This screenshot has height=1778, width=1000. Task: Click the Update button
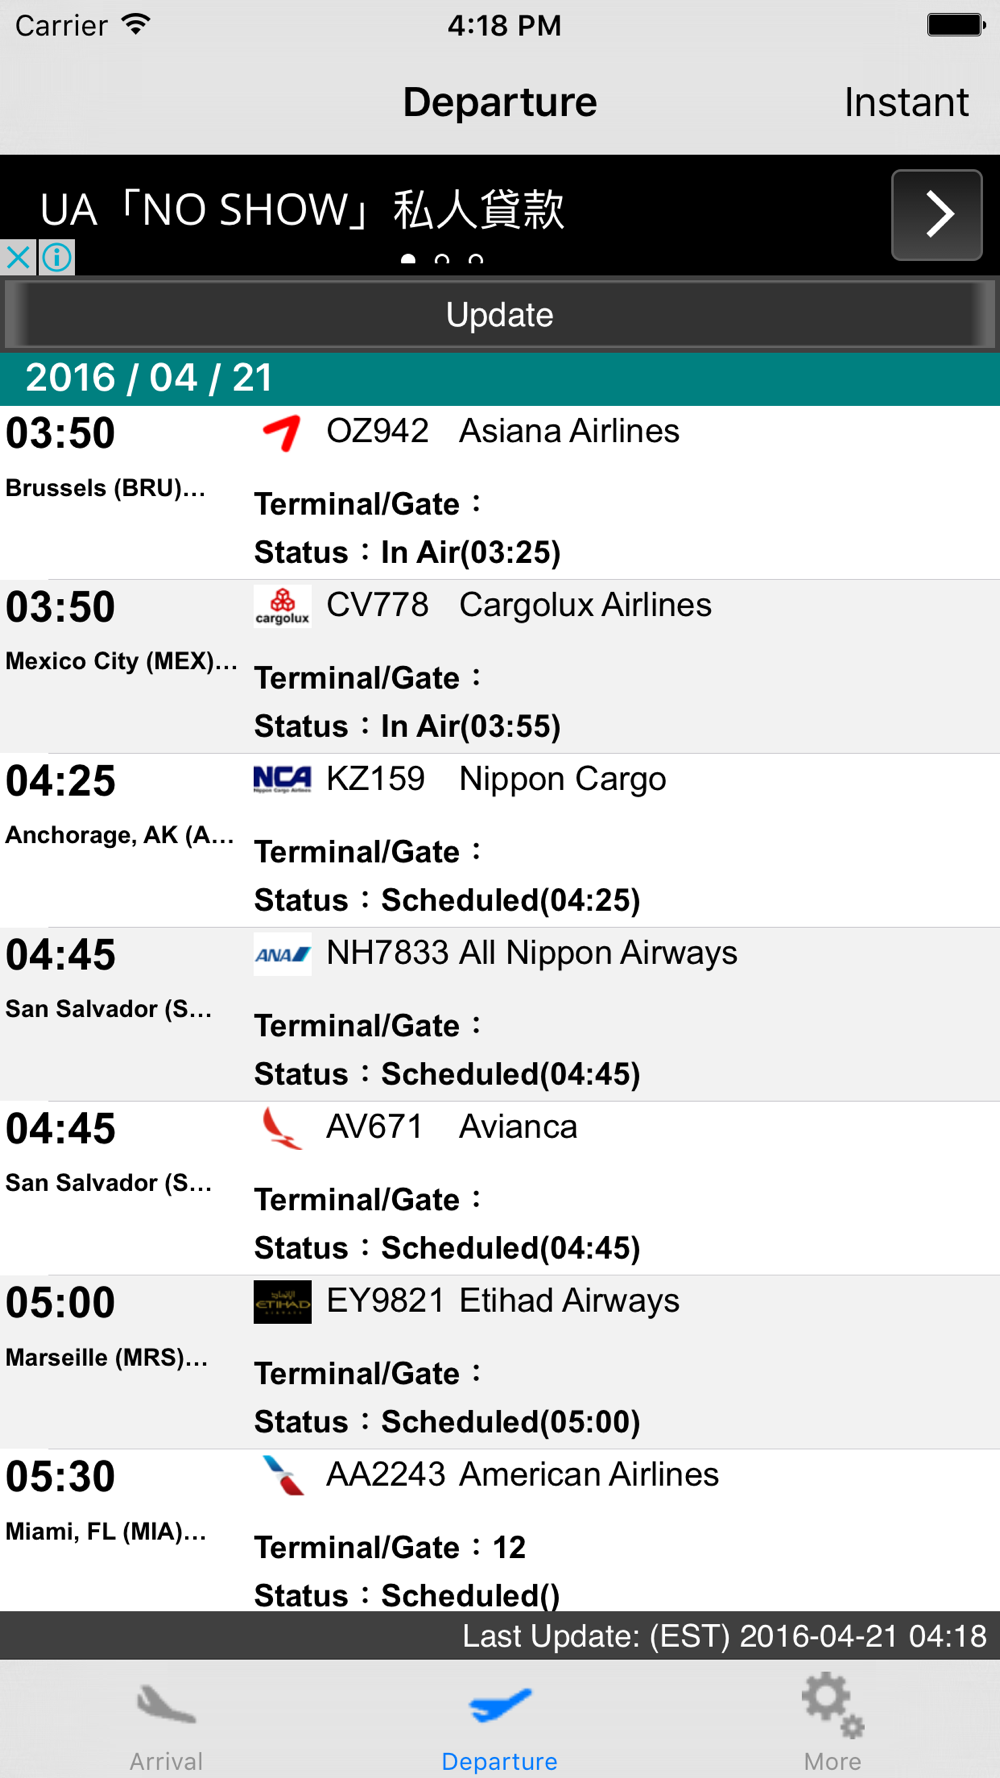pyautogui.click(x=500, y=315)
